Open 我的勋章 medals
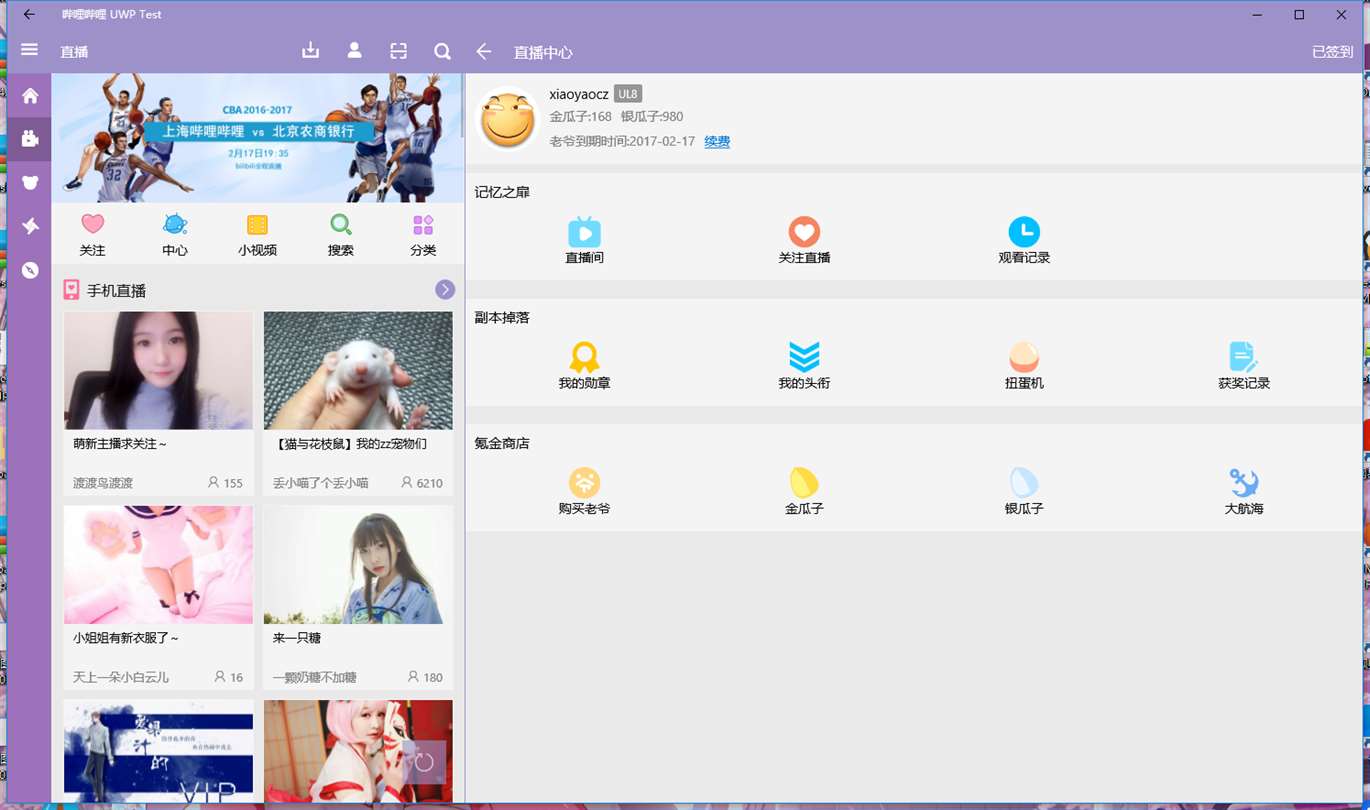 (x=584, y=366)
